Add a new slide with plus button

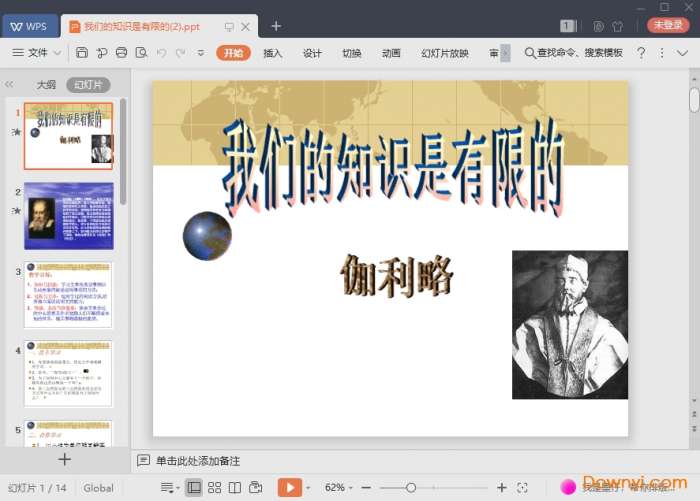tap(64, 459)
